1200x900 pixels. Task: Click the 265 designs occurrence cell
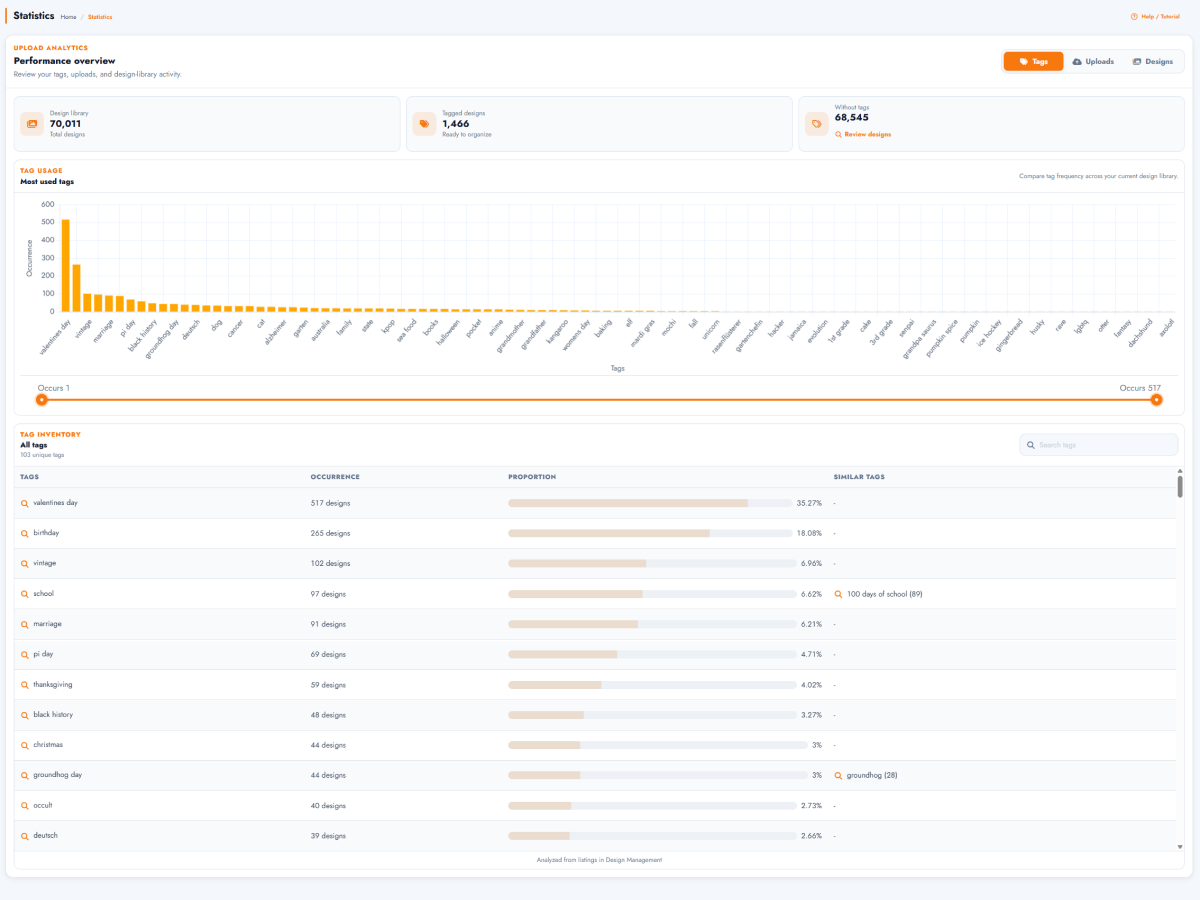point(331,533)
